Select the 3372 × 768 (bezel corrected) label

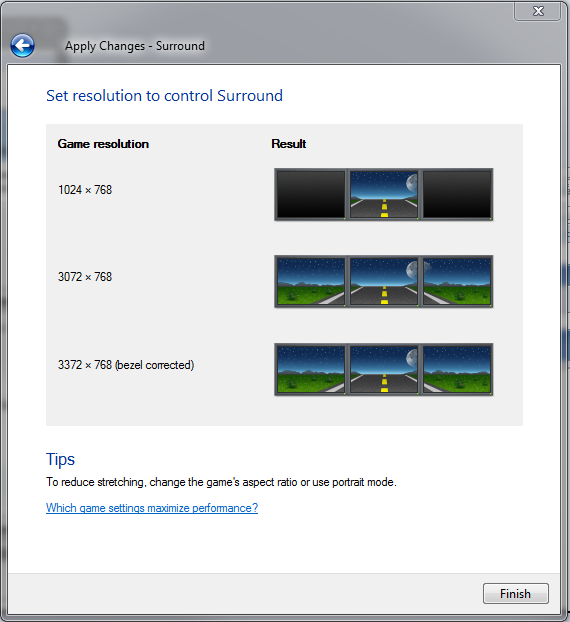[x=126, y=365]
